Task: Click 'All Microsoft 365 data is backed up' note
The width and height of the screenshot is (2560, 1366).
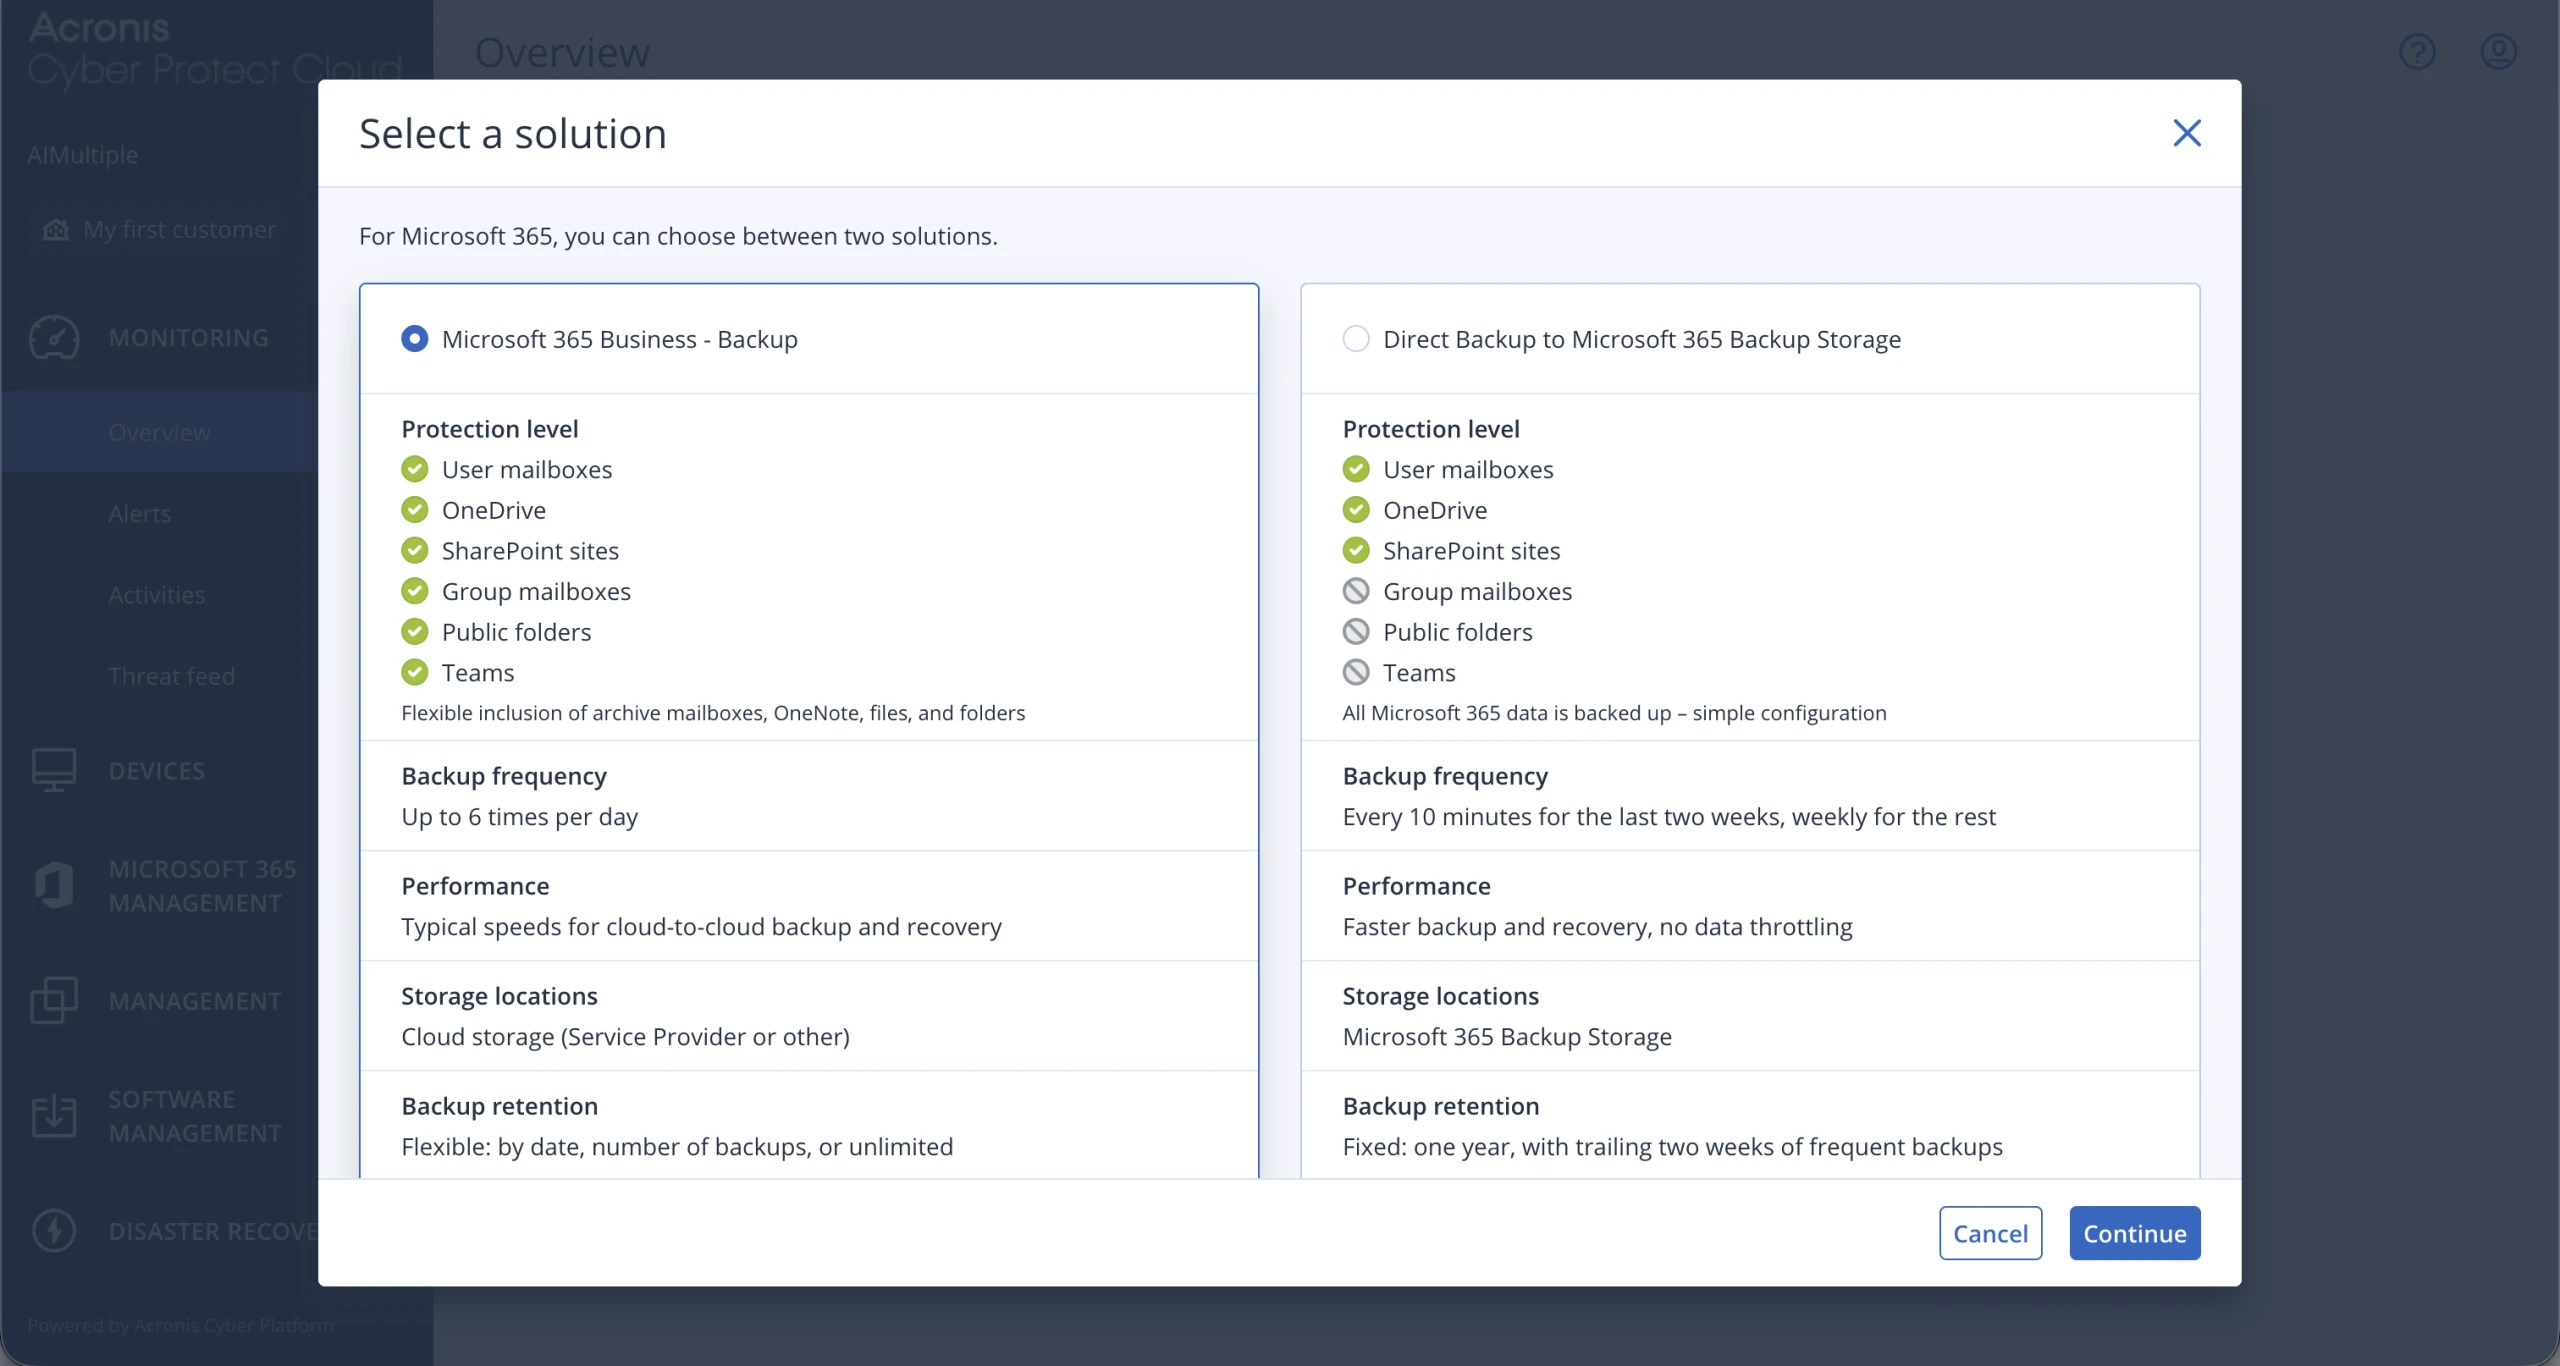Action: pyautogui.click(x=1614, y=713)
